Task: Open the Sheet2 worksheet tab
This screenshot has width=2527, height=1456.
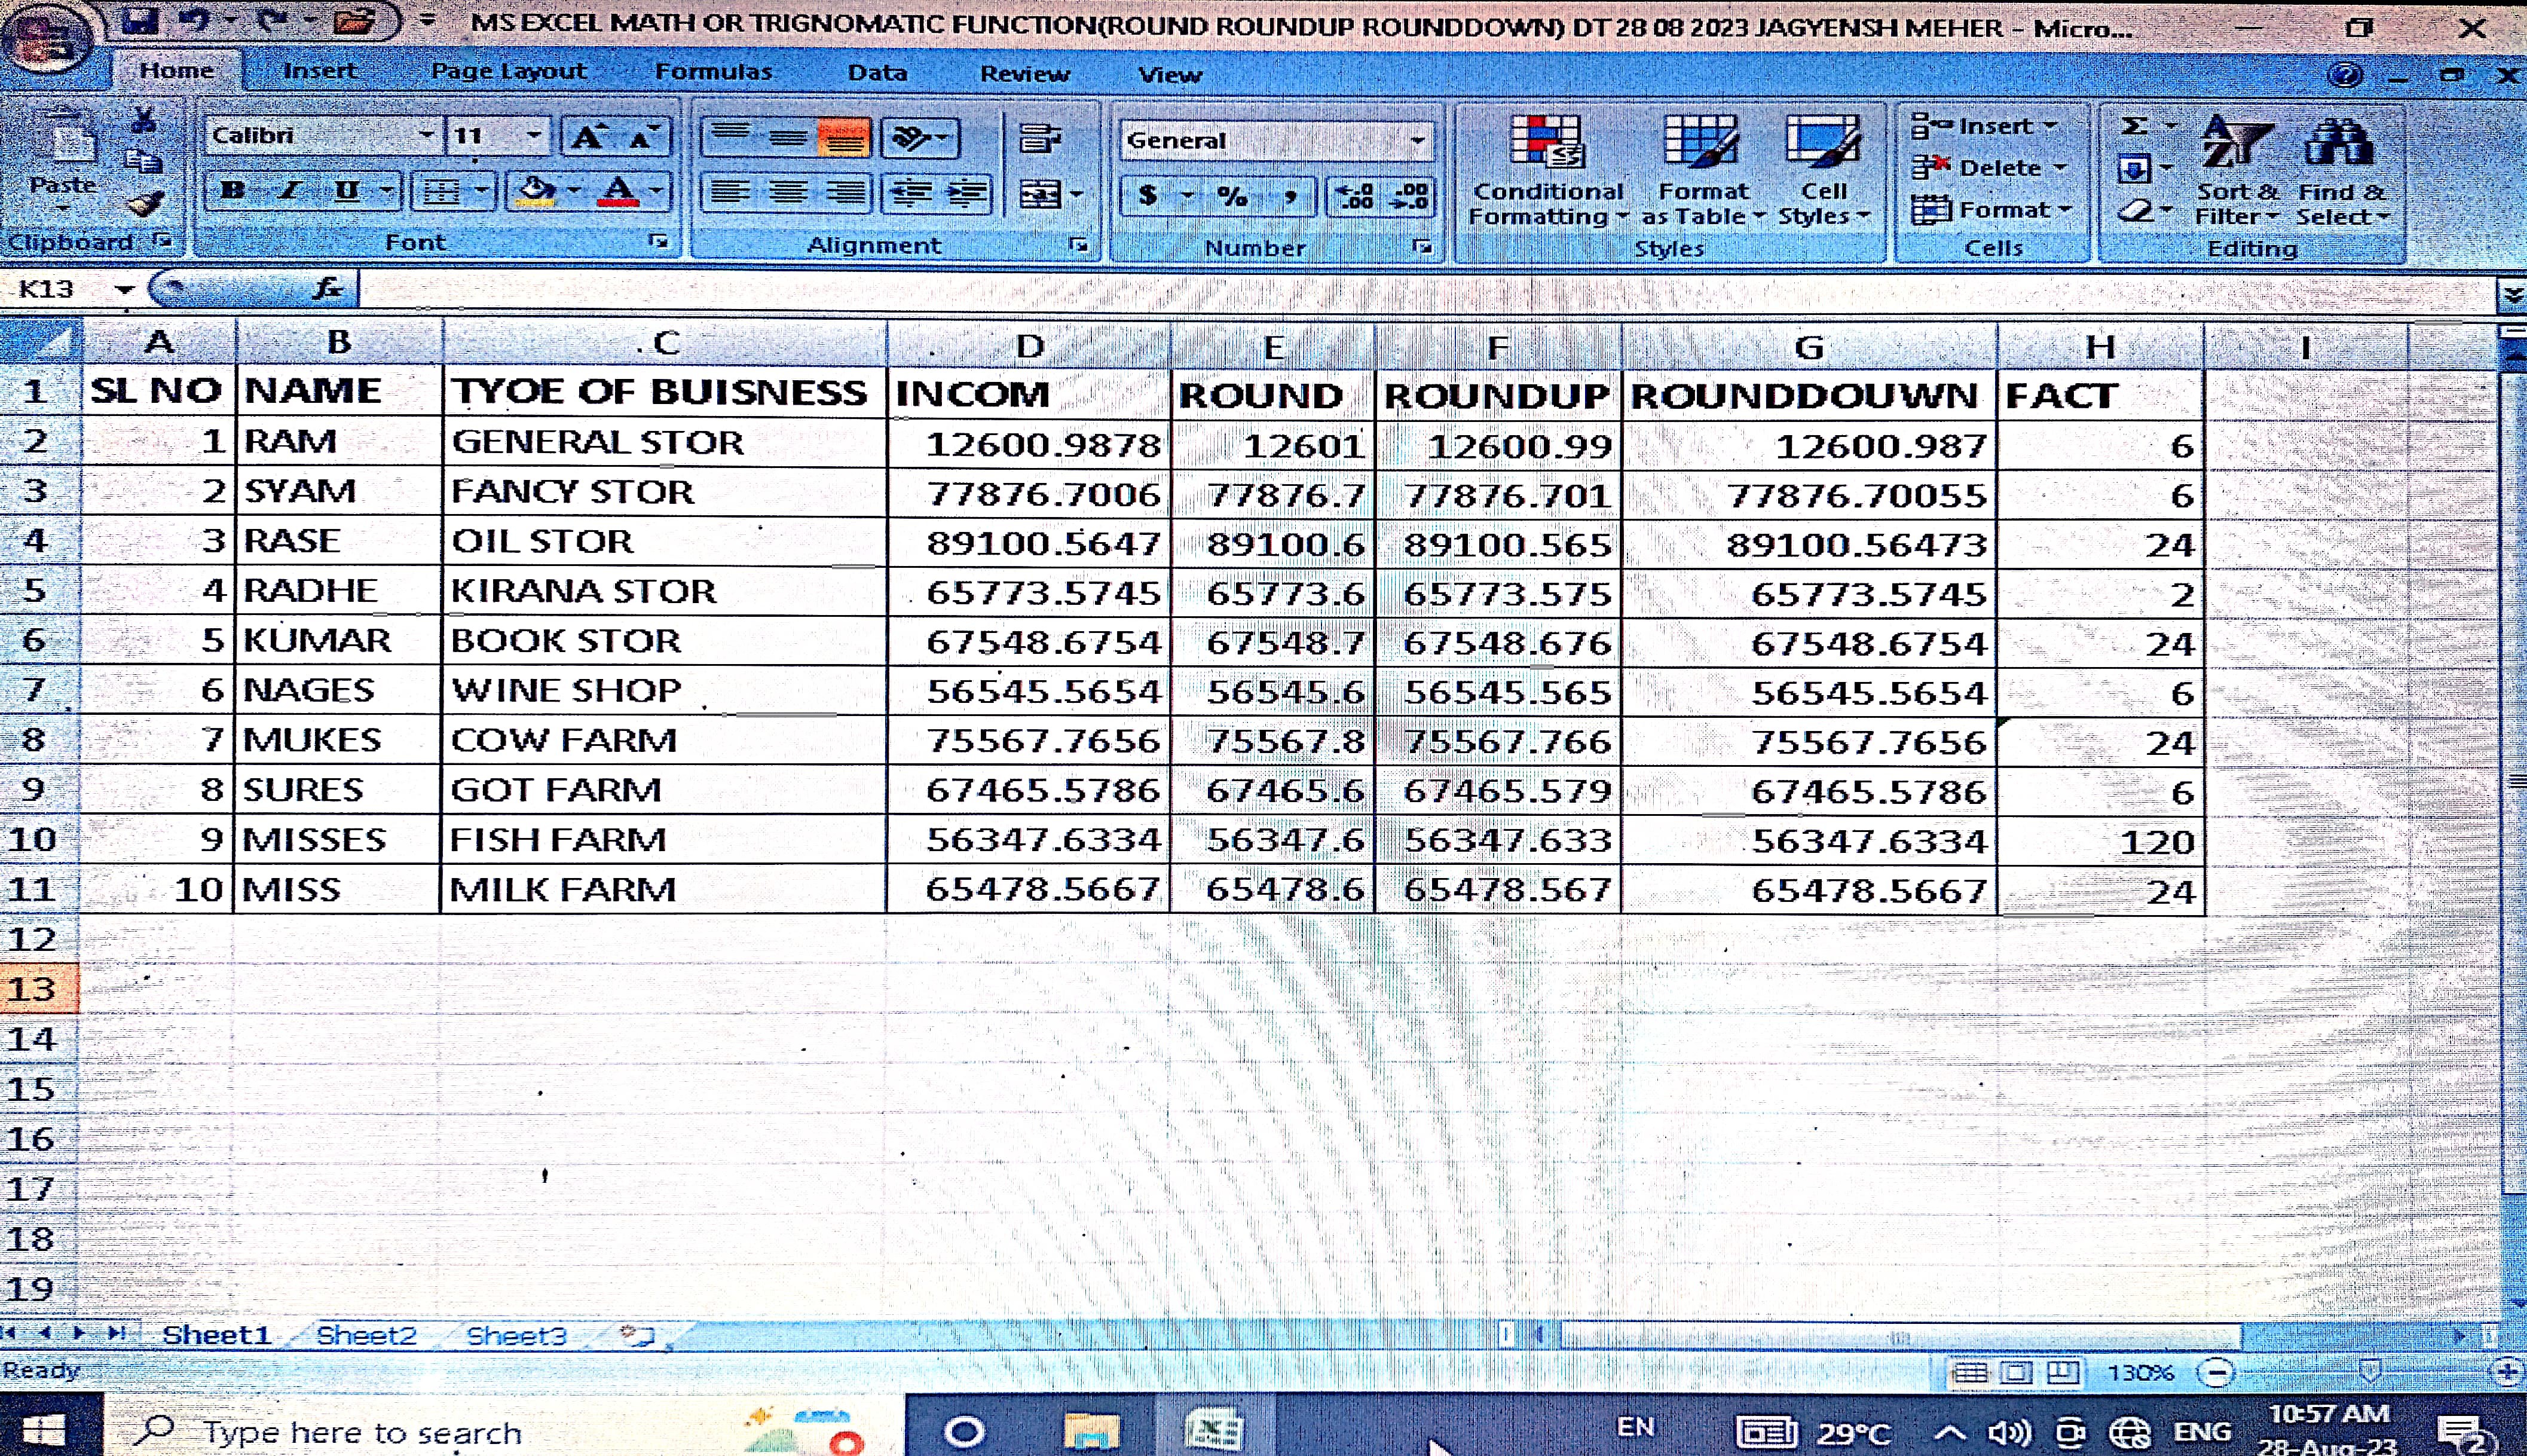Action: pos(365,1335)
